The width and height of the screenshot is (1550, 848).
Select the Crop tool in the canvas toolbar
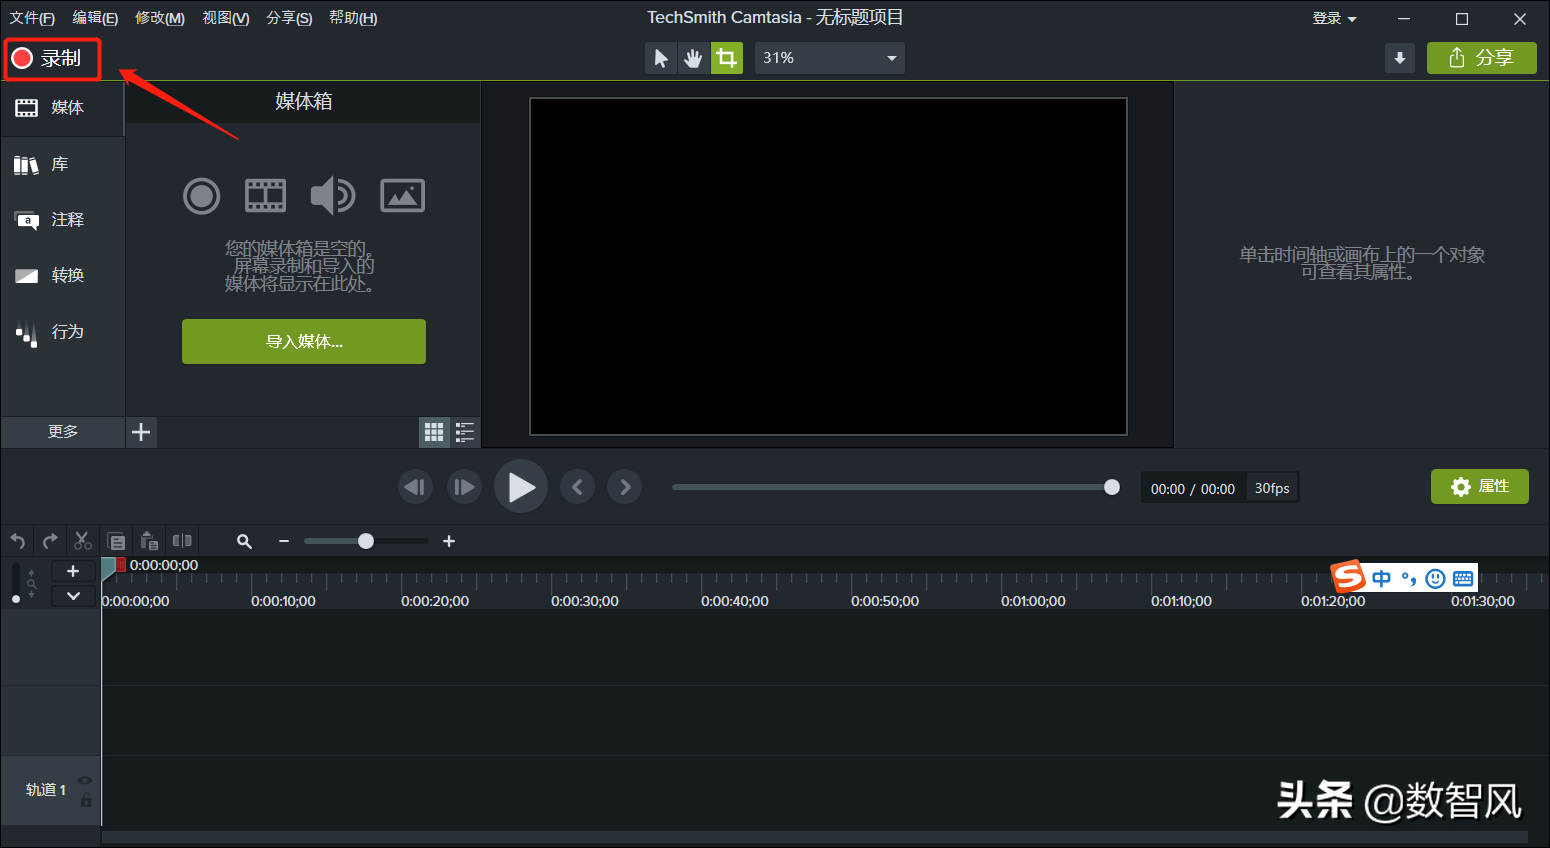(727, 58)
